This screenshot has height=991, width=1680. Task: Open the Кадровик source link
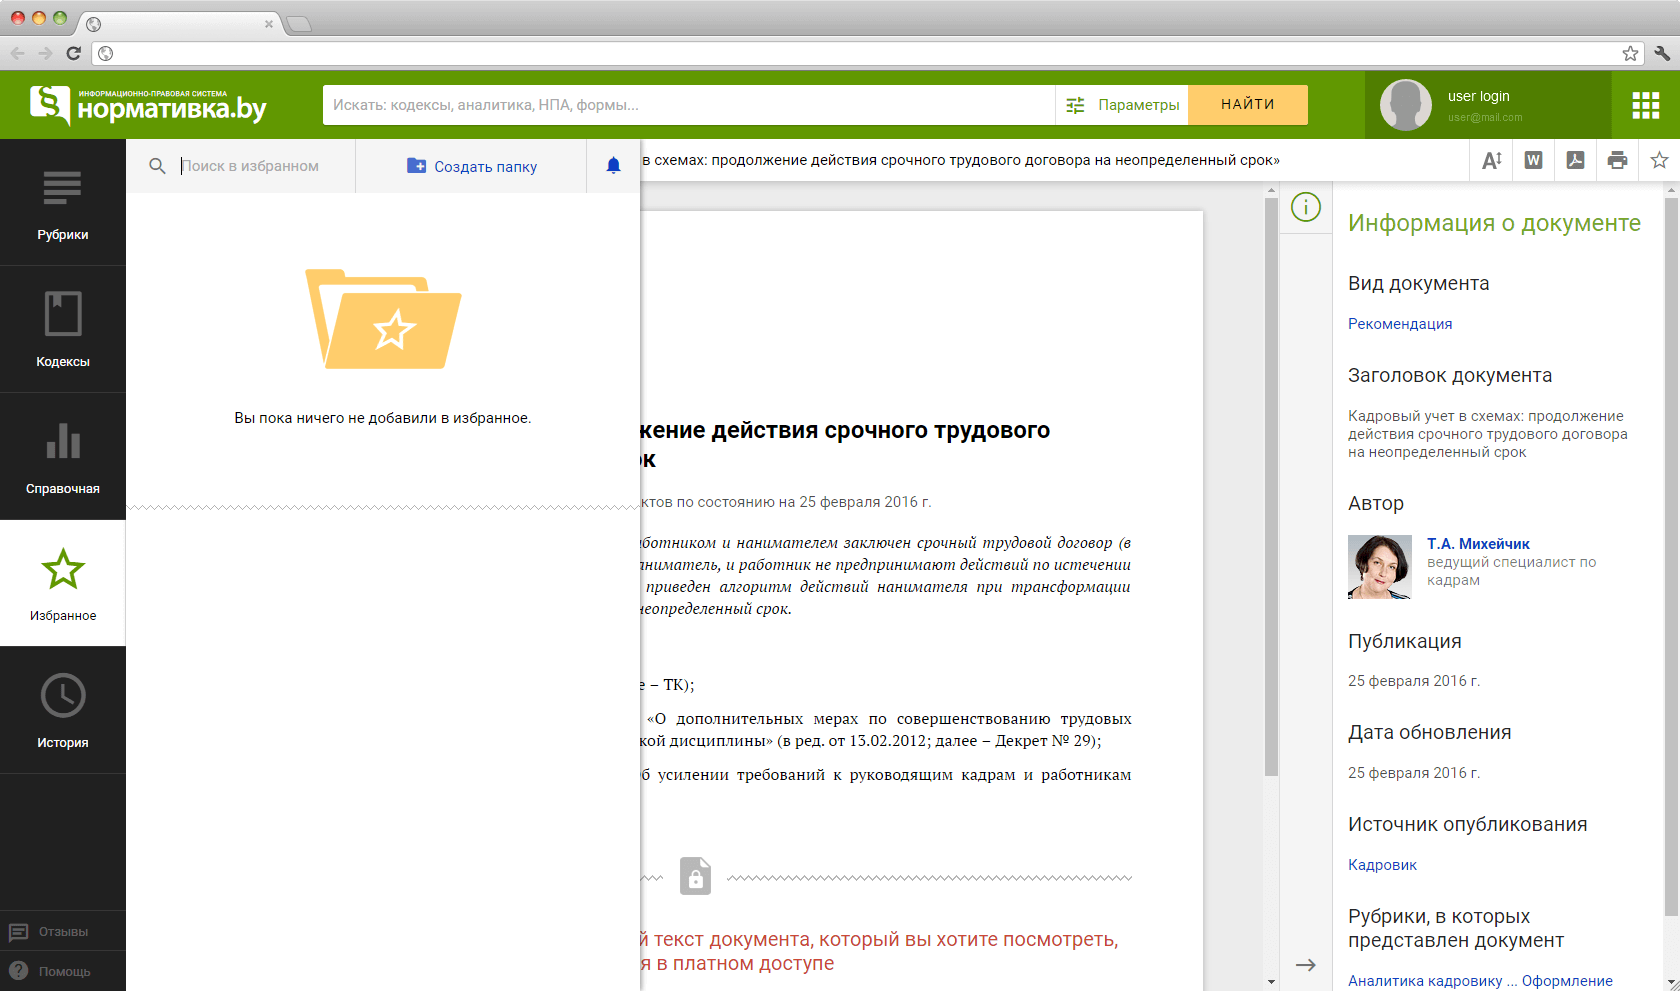point(1382,865)
